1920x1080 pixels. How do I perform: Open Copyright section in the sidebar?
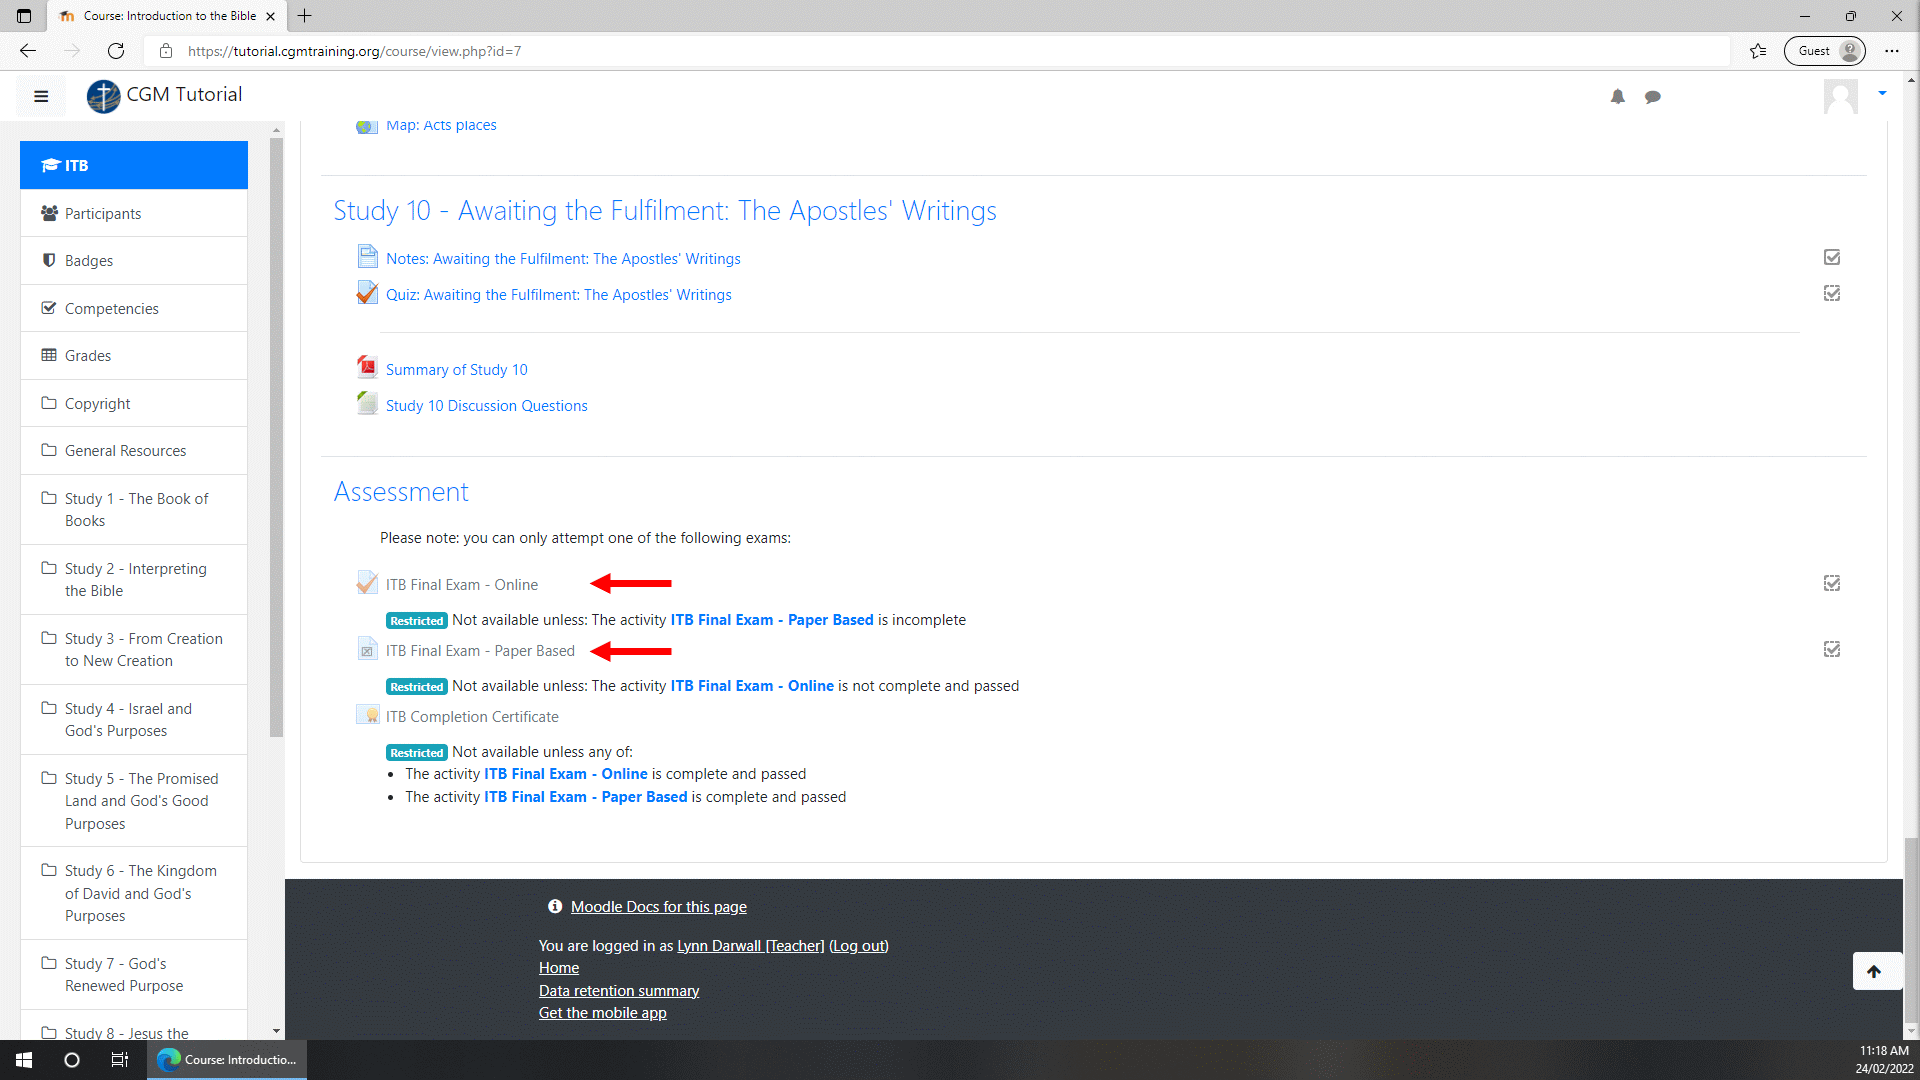(x=134, y=403)
